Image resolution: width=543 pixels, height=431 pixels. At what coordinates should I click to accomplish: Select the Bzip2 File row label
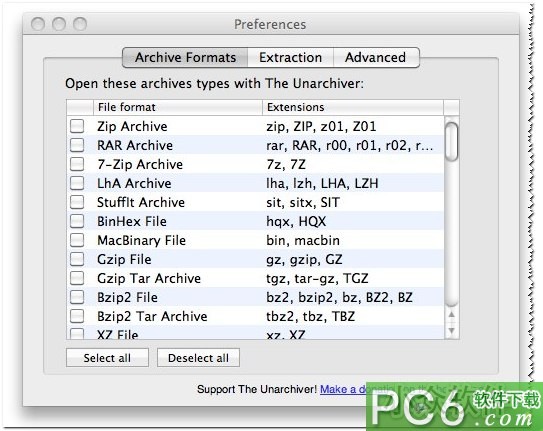127,297
